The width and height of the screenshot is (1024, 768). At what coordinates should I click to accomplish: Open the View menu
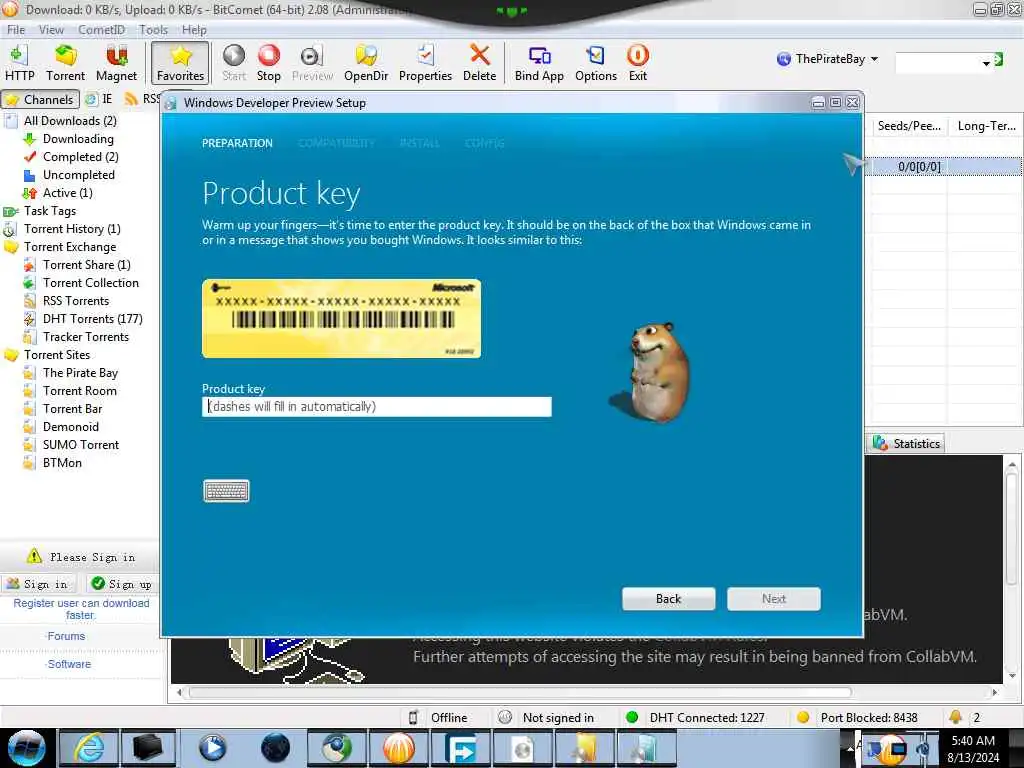click(x=51, y=29)
